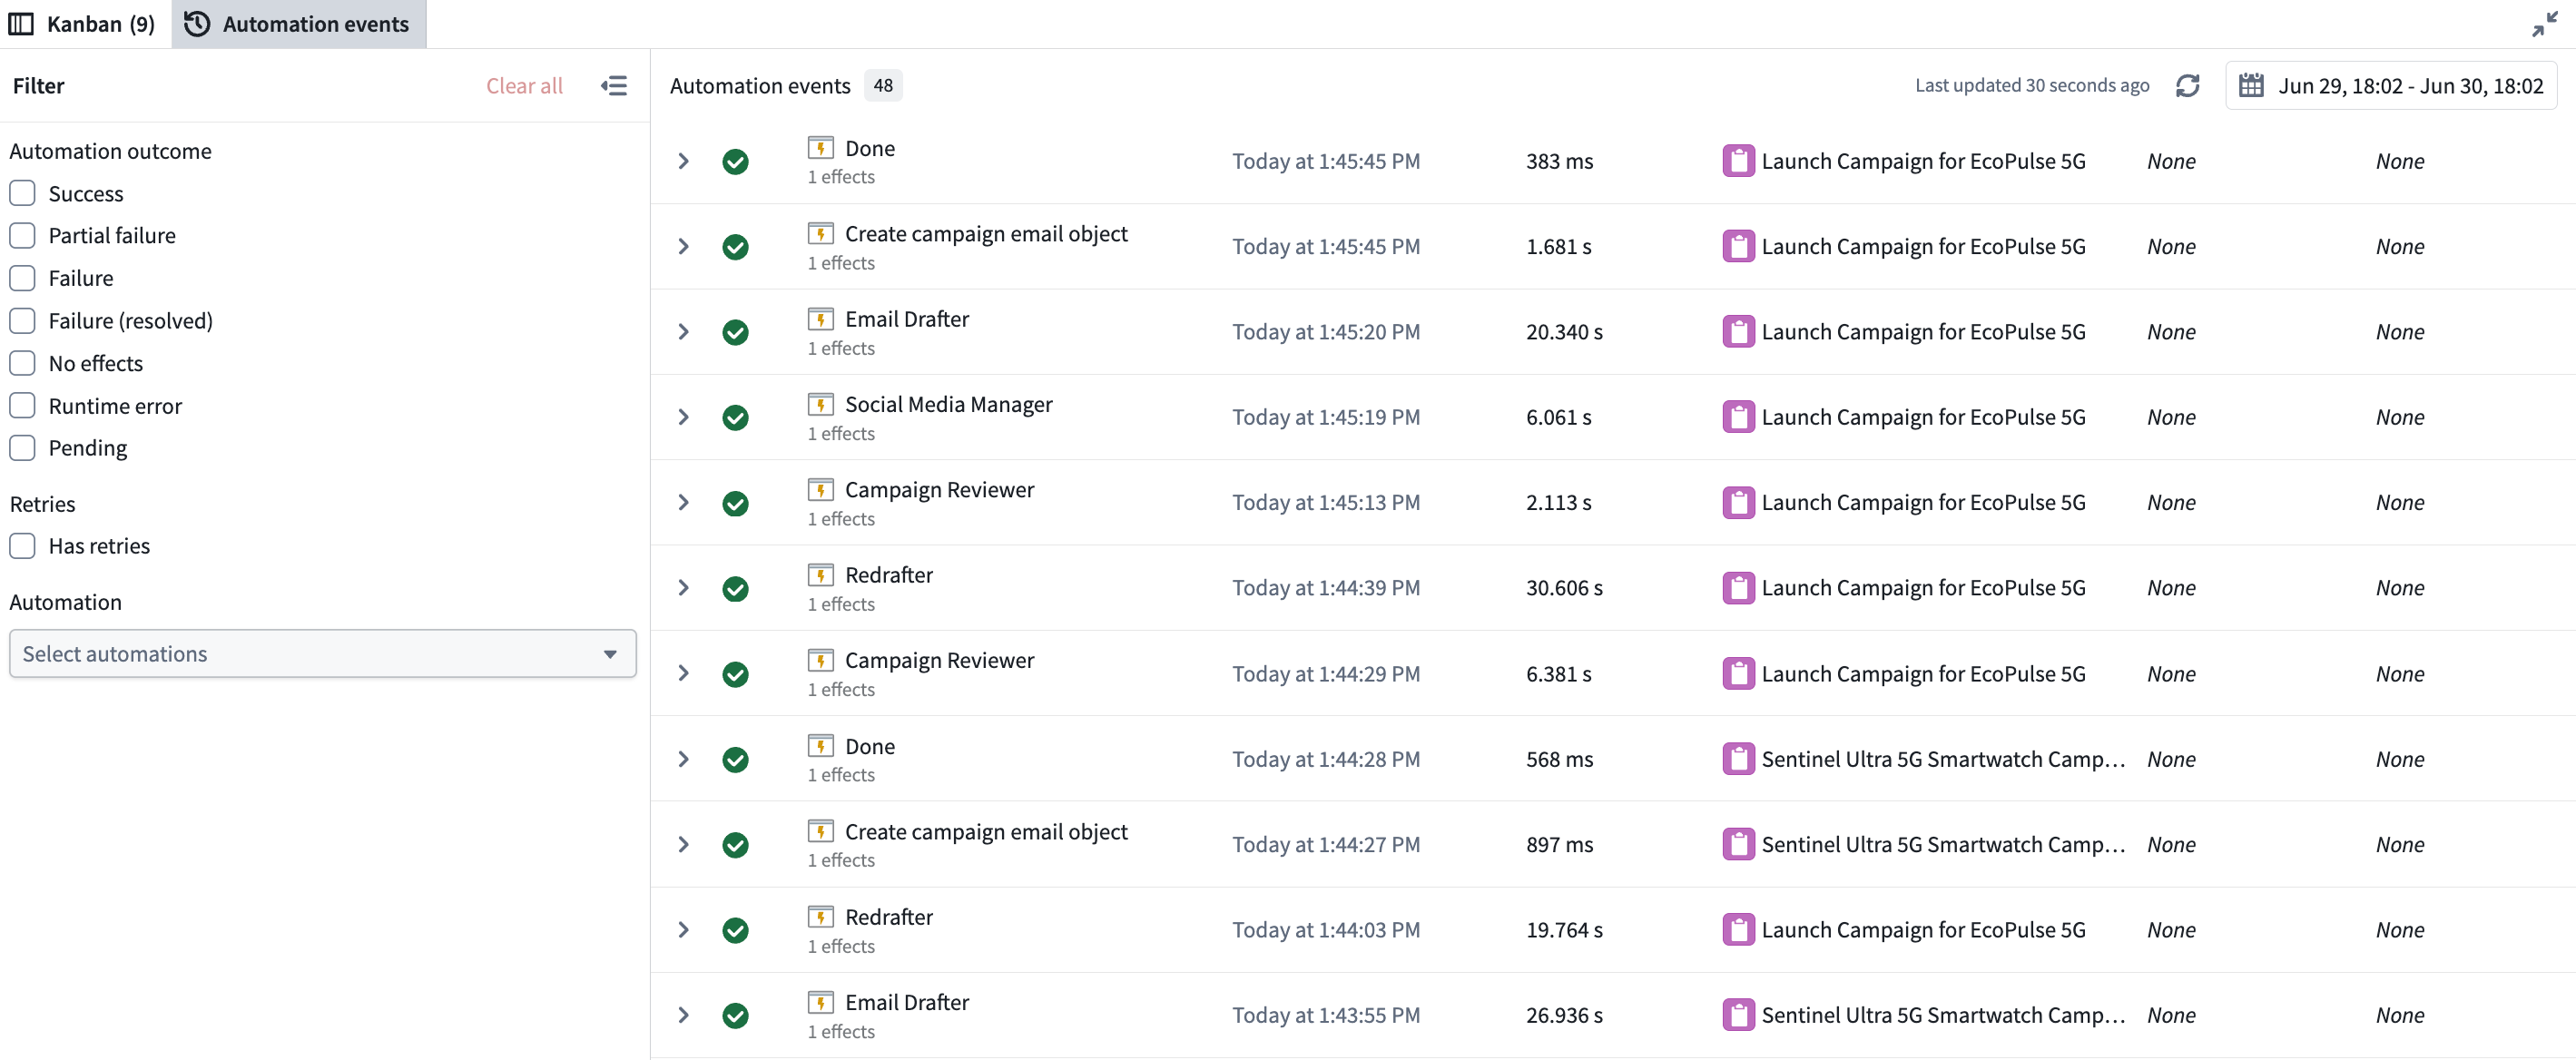This screenshot has width=2576, height=1060.
Task: Click 'Today at 1:44:03 PM' timestamp
Action: 1326,930
